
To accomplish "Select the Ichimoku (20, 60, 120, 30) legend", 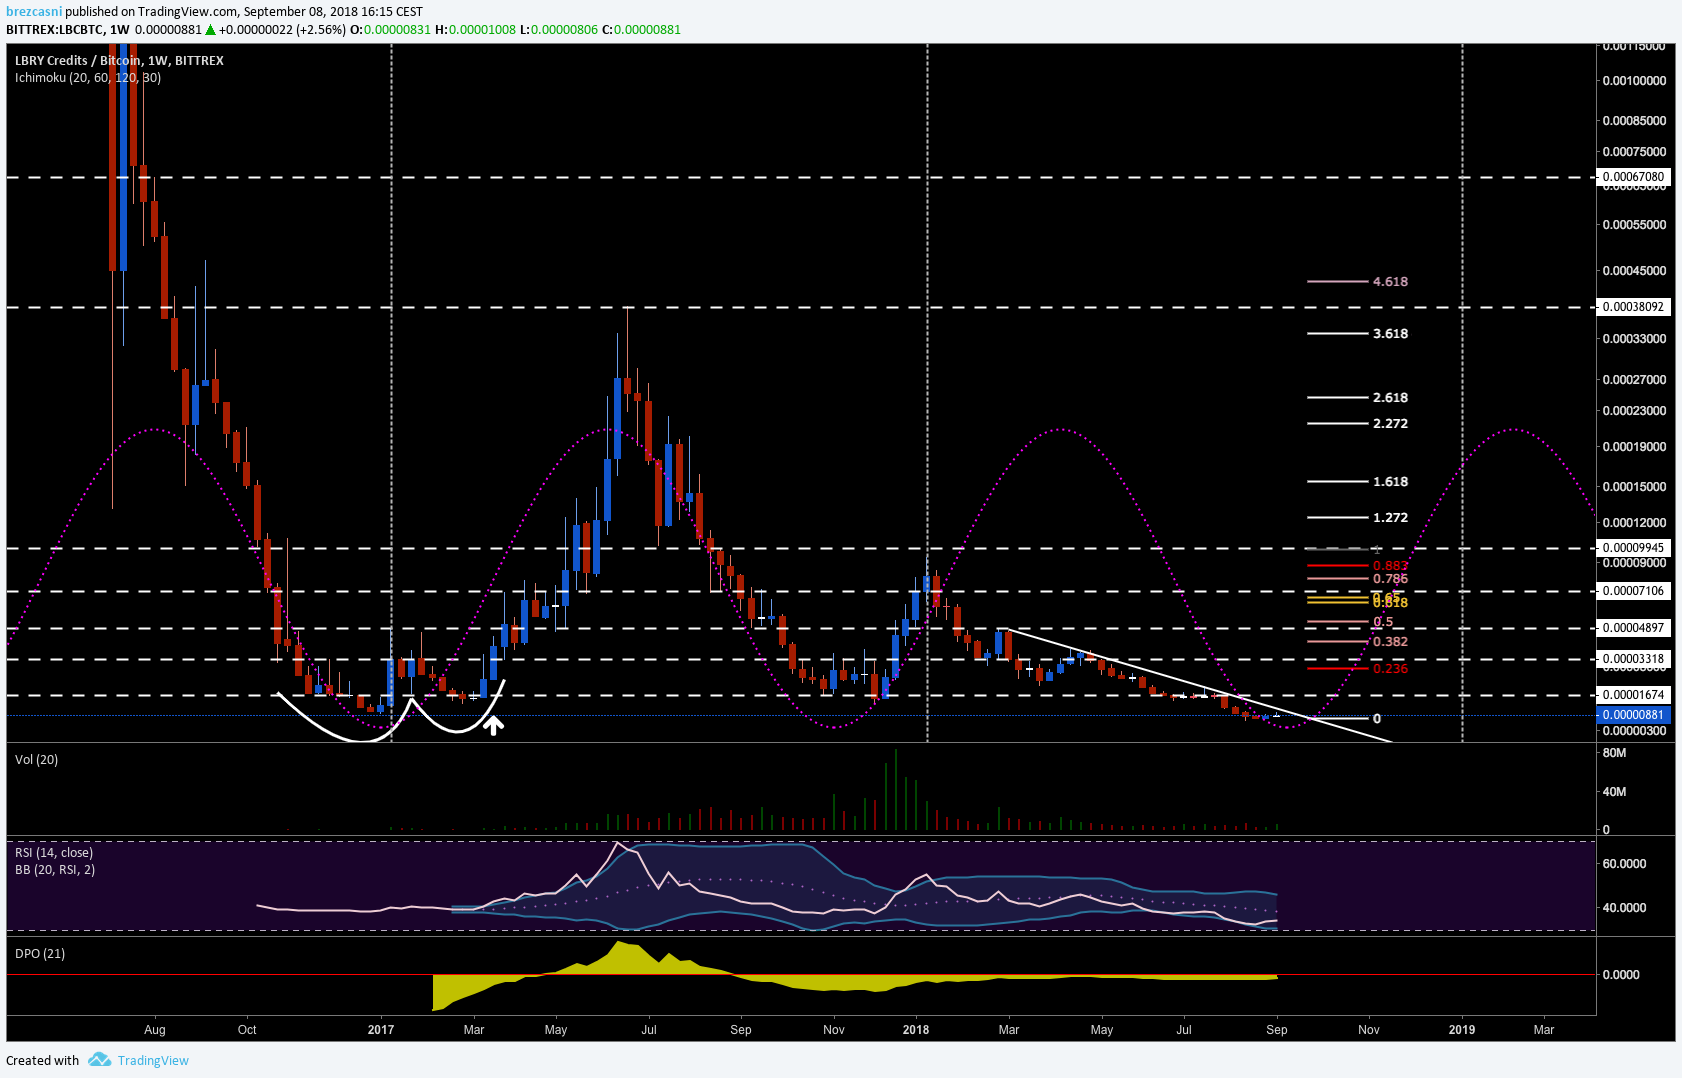I will point(88,78).
